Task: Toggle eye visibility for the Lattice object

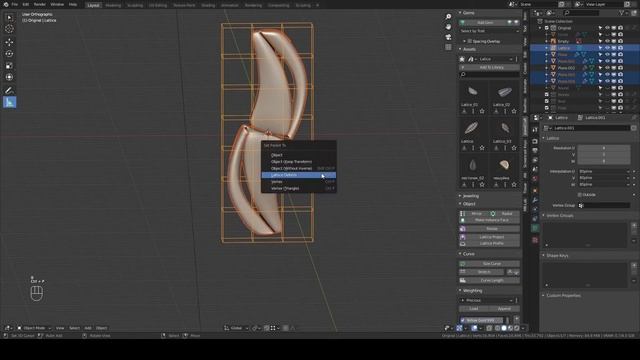Action: point(607,48)
